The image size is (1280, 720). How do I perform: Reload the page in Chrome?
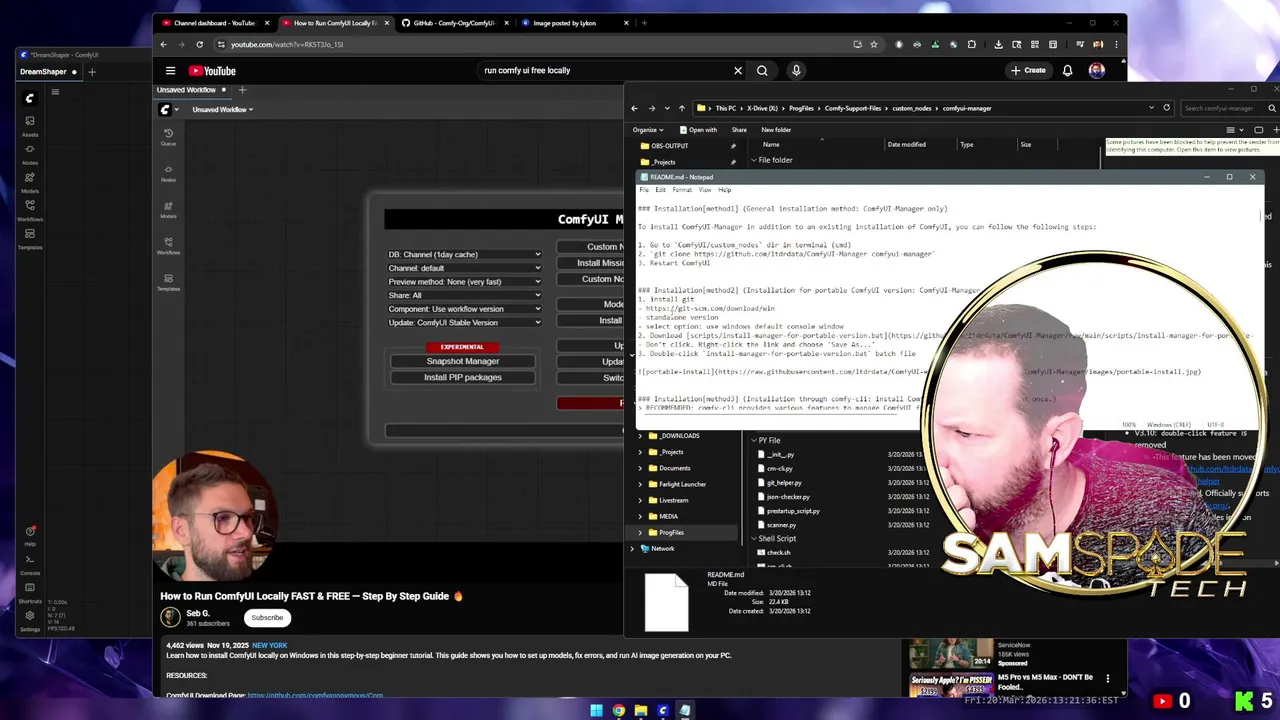tap(199, 44)
